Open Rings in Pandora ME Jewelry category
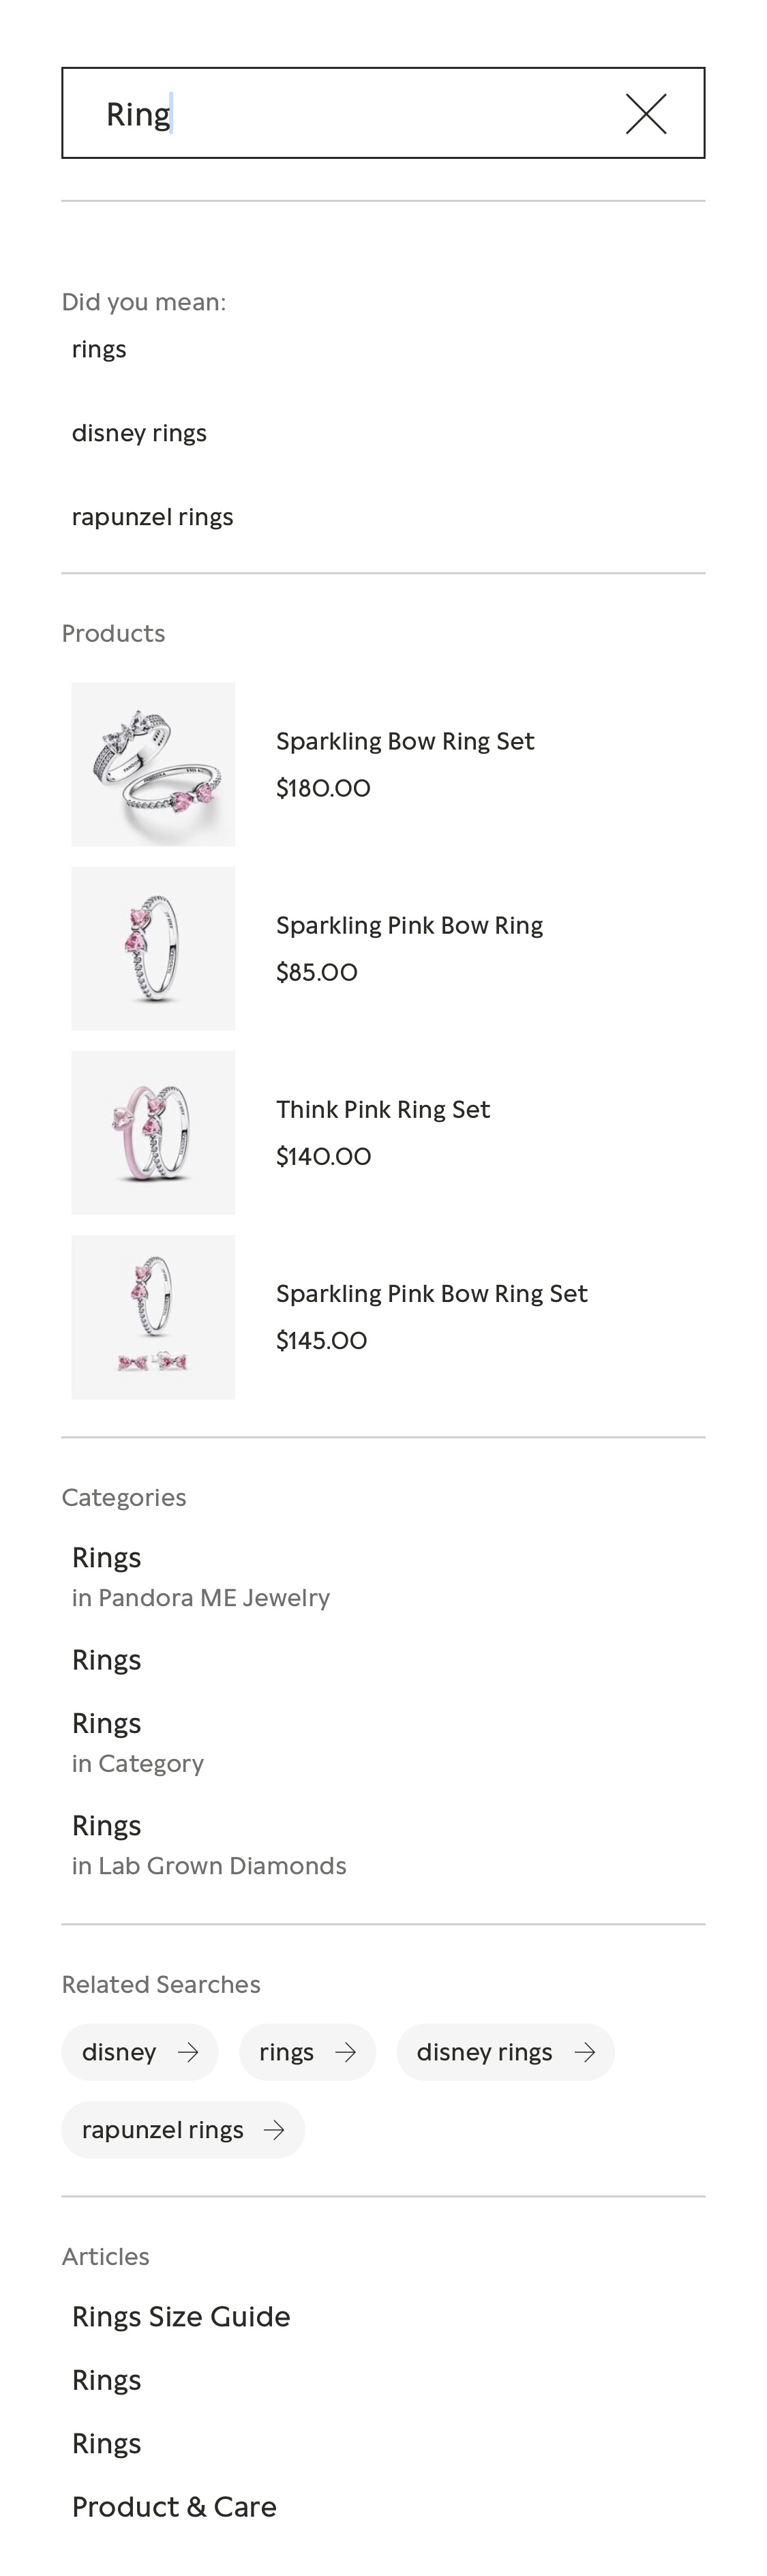The width and height of the screenshot is (767, 2576). coord(107,1558)
